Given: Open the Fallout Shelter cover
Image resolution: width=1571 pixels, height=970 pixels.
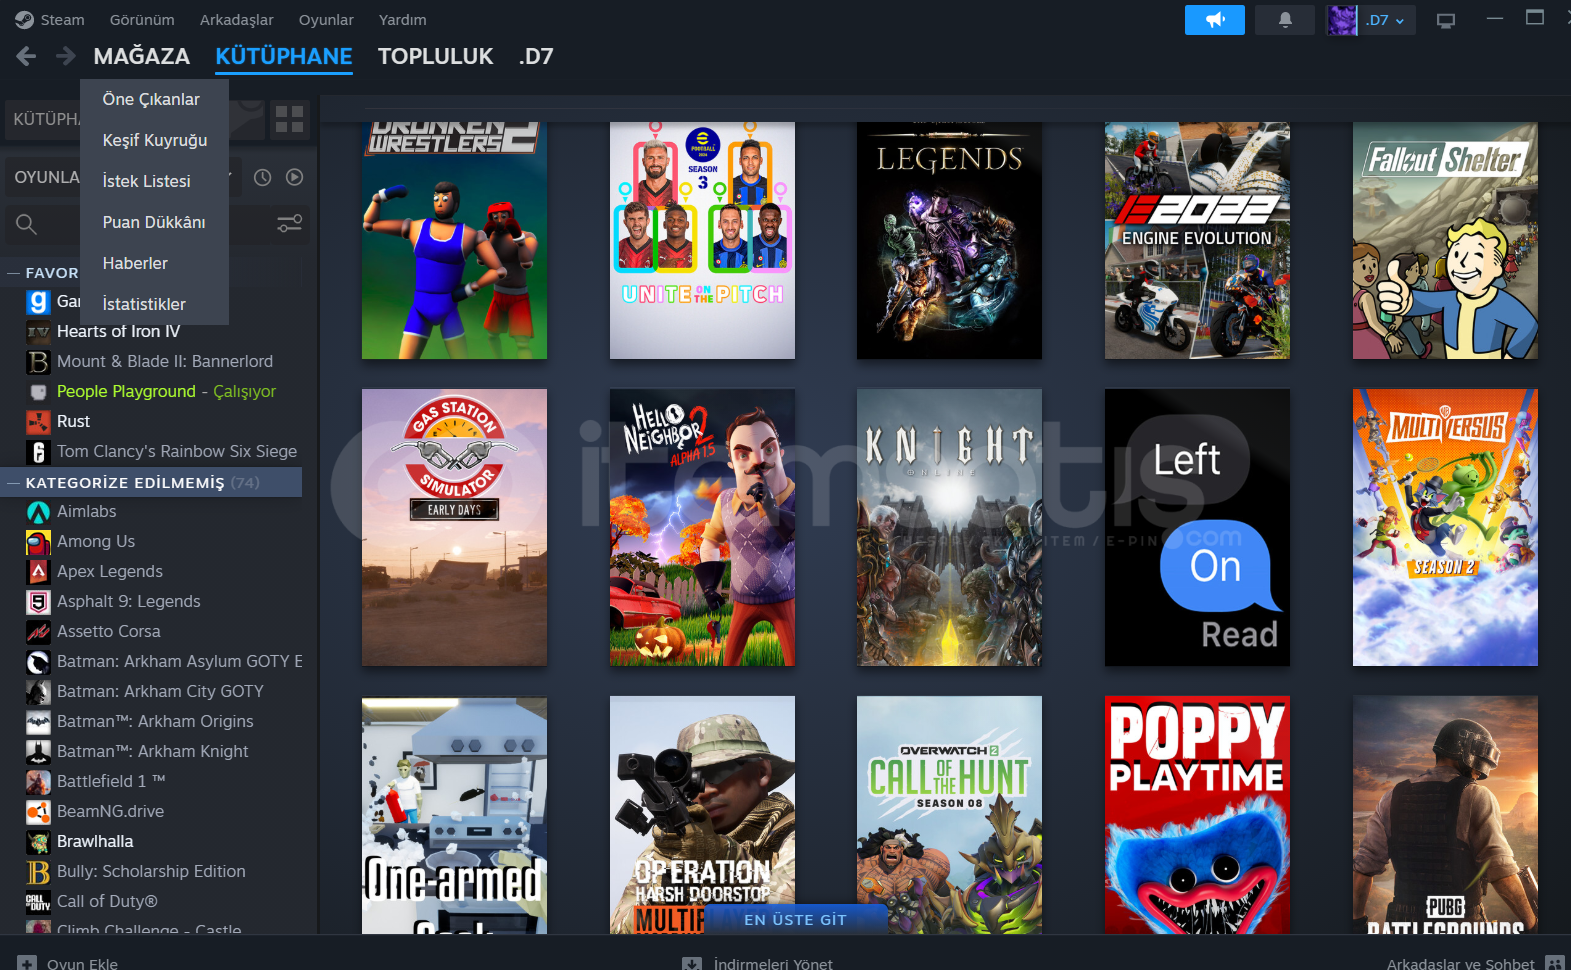Looking at the screenshot, I should pos(1445,240).
